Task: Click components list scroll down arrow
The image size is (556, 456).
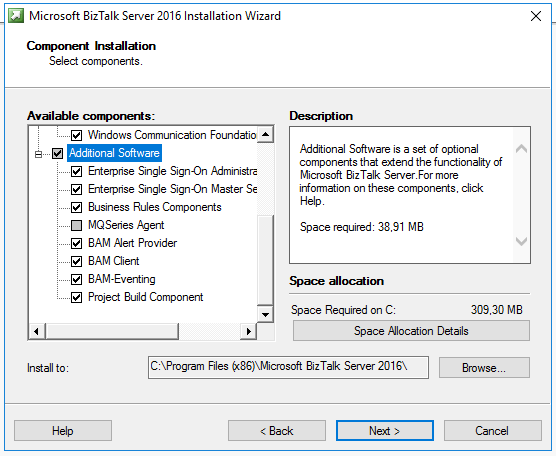Action: point(265,314)
